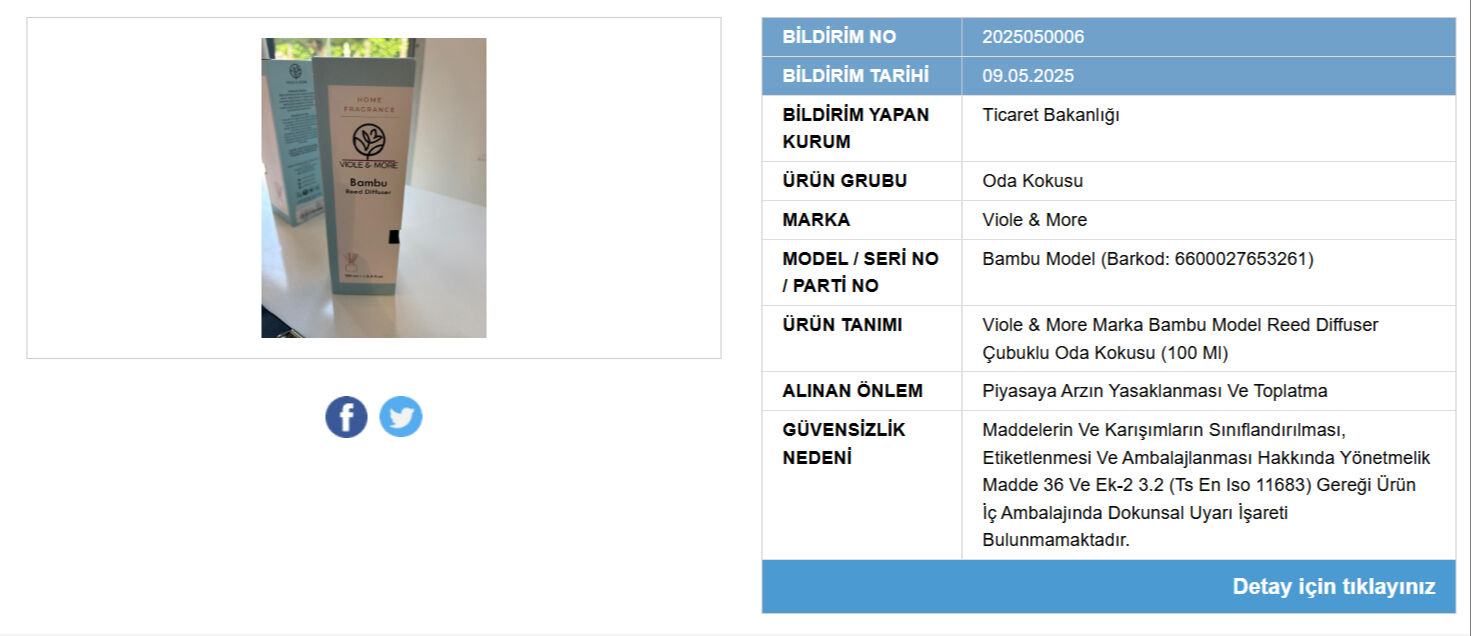Share the notice on Facebook
The height and width of the screenshot is (636, 1471).
click(346, 417)
